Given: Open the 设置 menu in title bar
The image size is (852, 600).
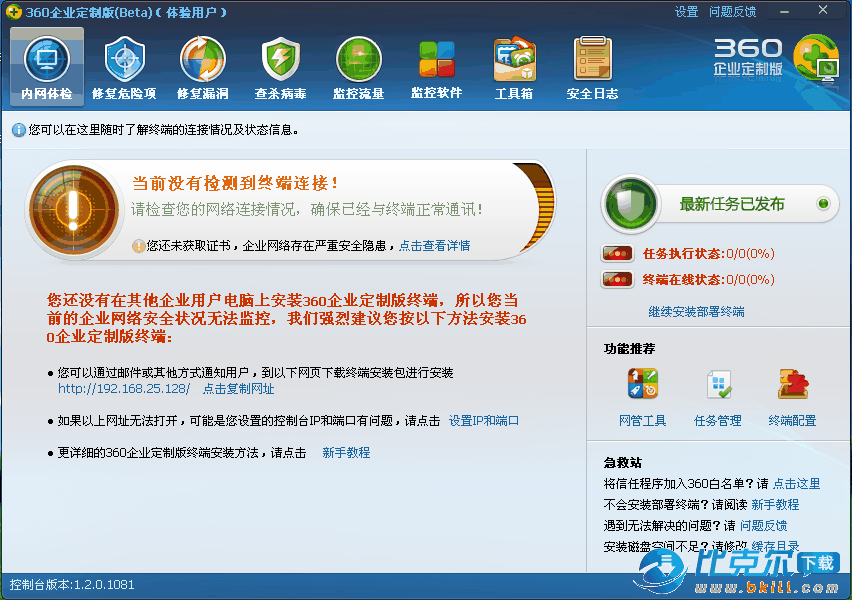Looking at the screenshot, I should click(686, 12).
